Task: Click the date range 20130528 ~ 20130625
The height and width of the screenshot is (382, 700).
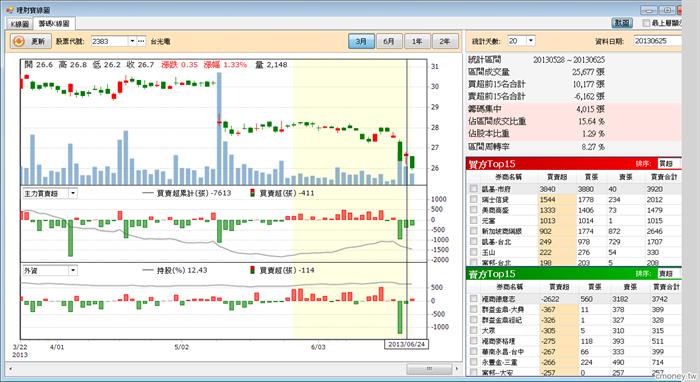Action: pos(569,59)
